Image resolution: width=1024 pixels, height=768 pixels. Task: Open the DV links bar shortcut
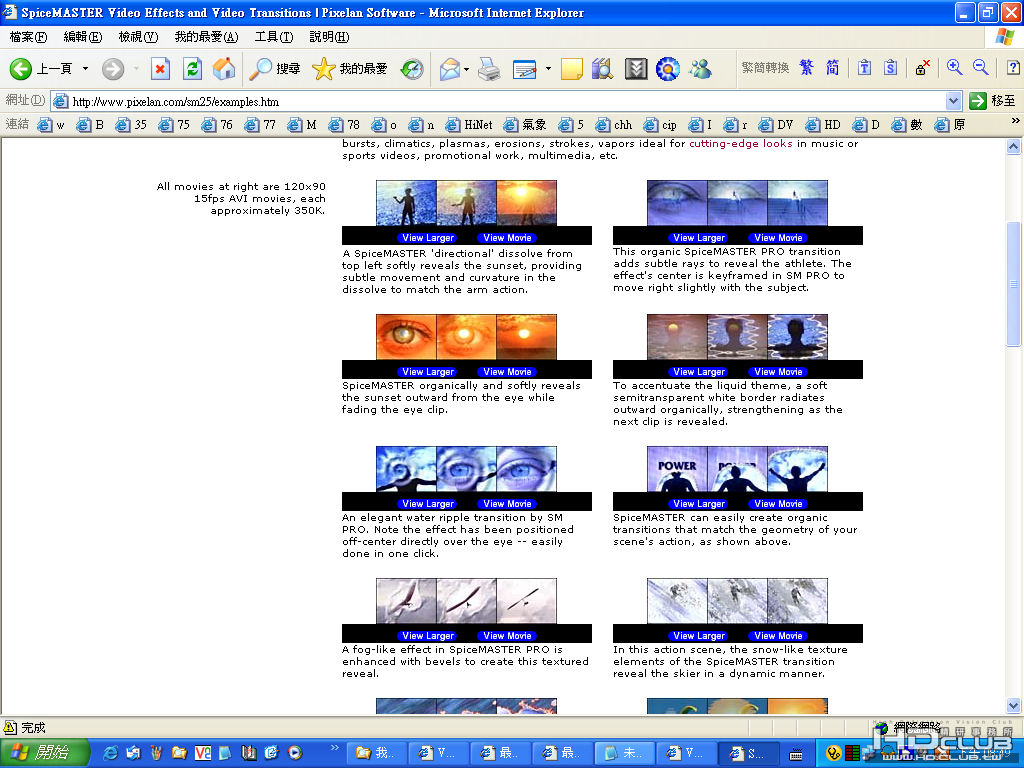pos(776,124)
